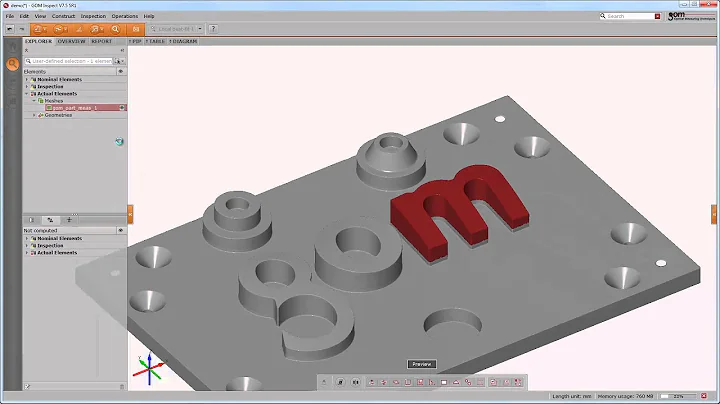Click the red button beside the Search box
The width and height of the screenshot is (720, 404).
click(657, 17)
